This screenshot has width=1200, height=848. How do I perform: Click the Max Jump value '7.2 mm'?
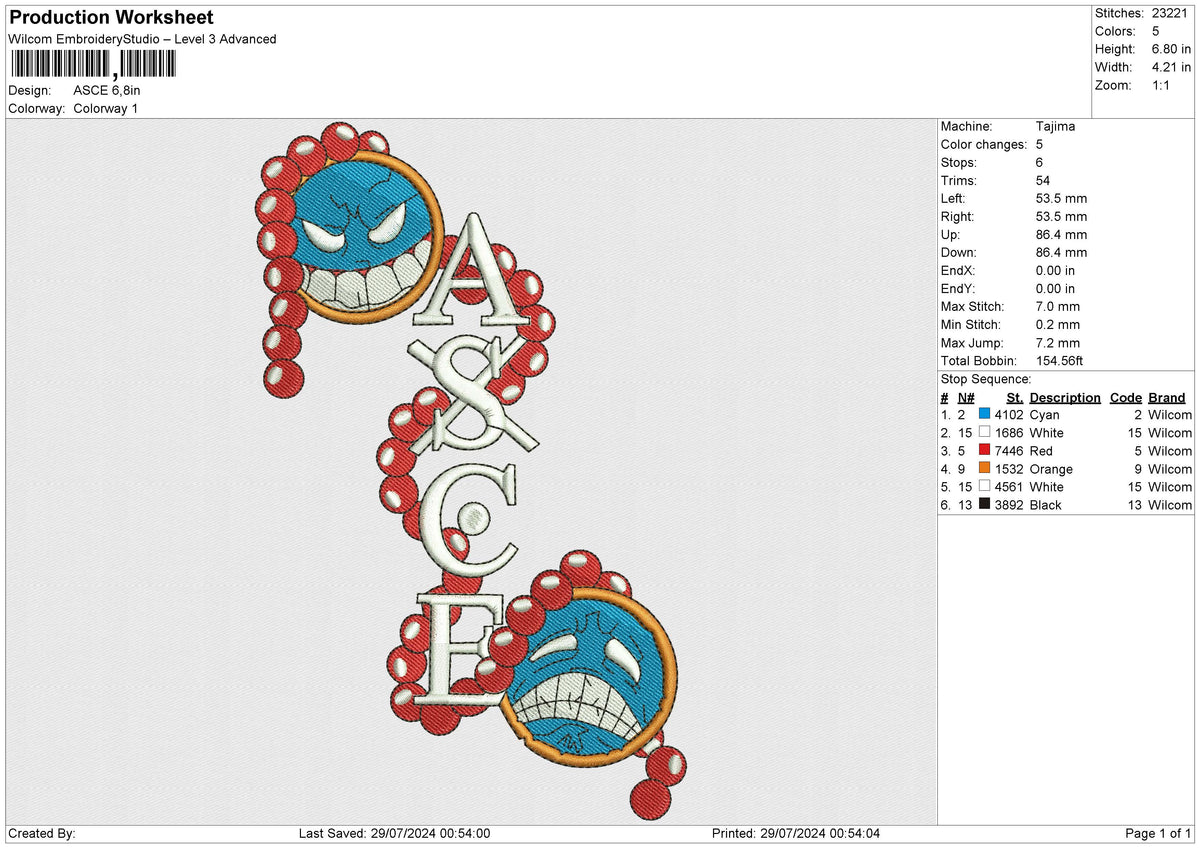[1058, 343]
